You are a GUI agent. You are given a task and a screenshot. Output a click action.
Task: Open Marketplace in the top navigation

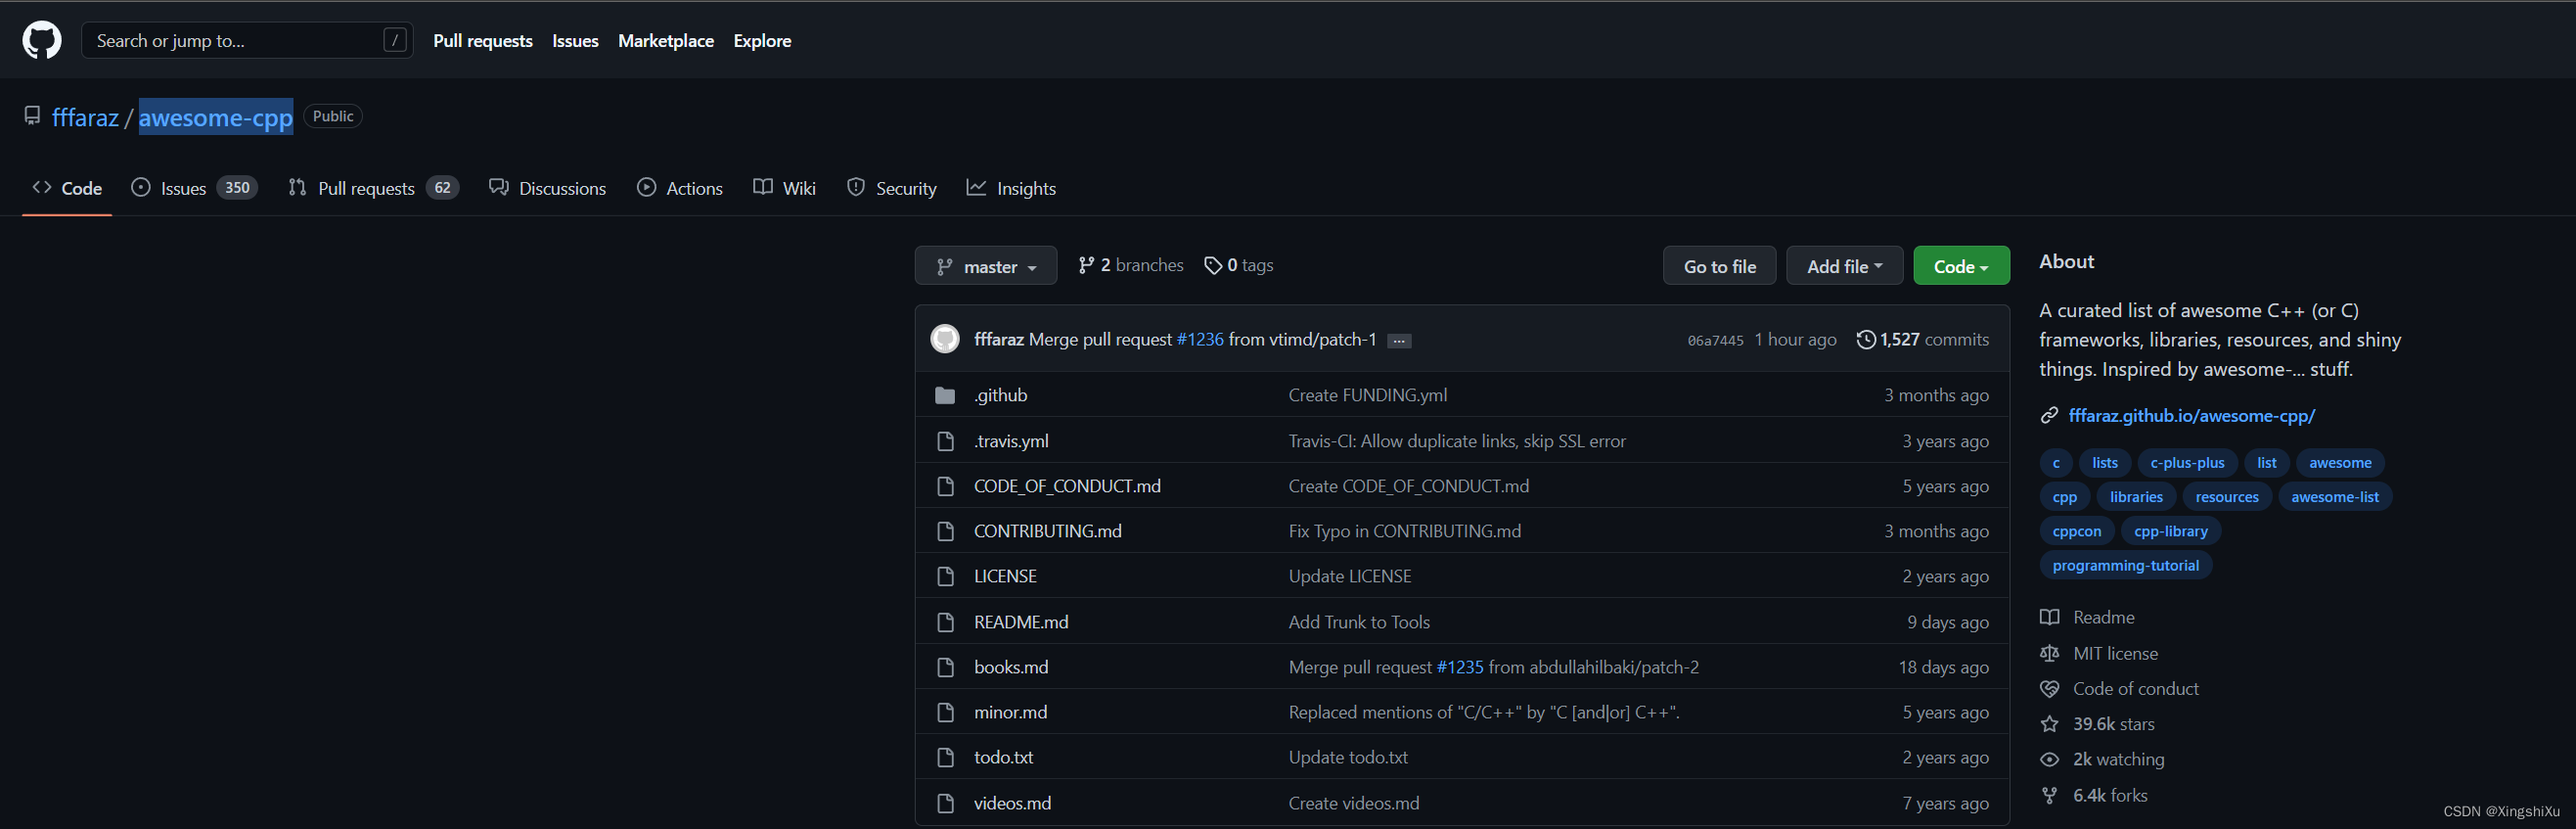tap(666, 41)
